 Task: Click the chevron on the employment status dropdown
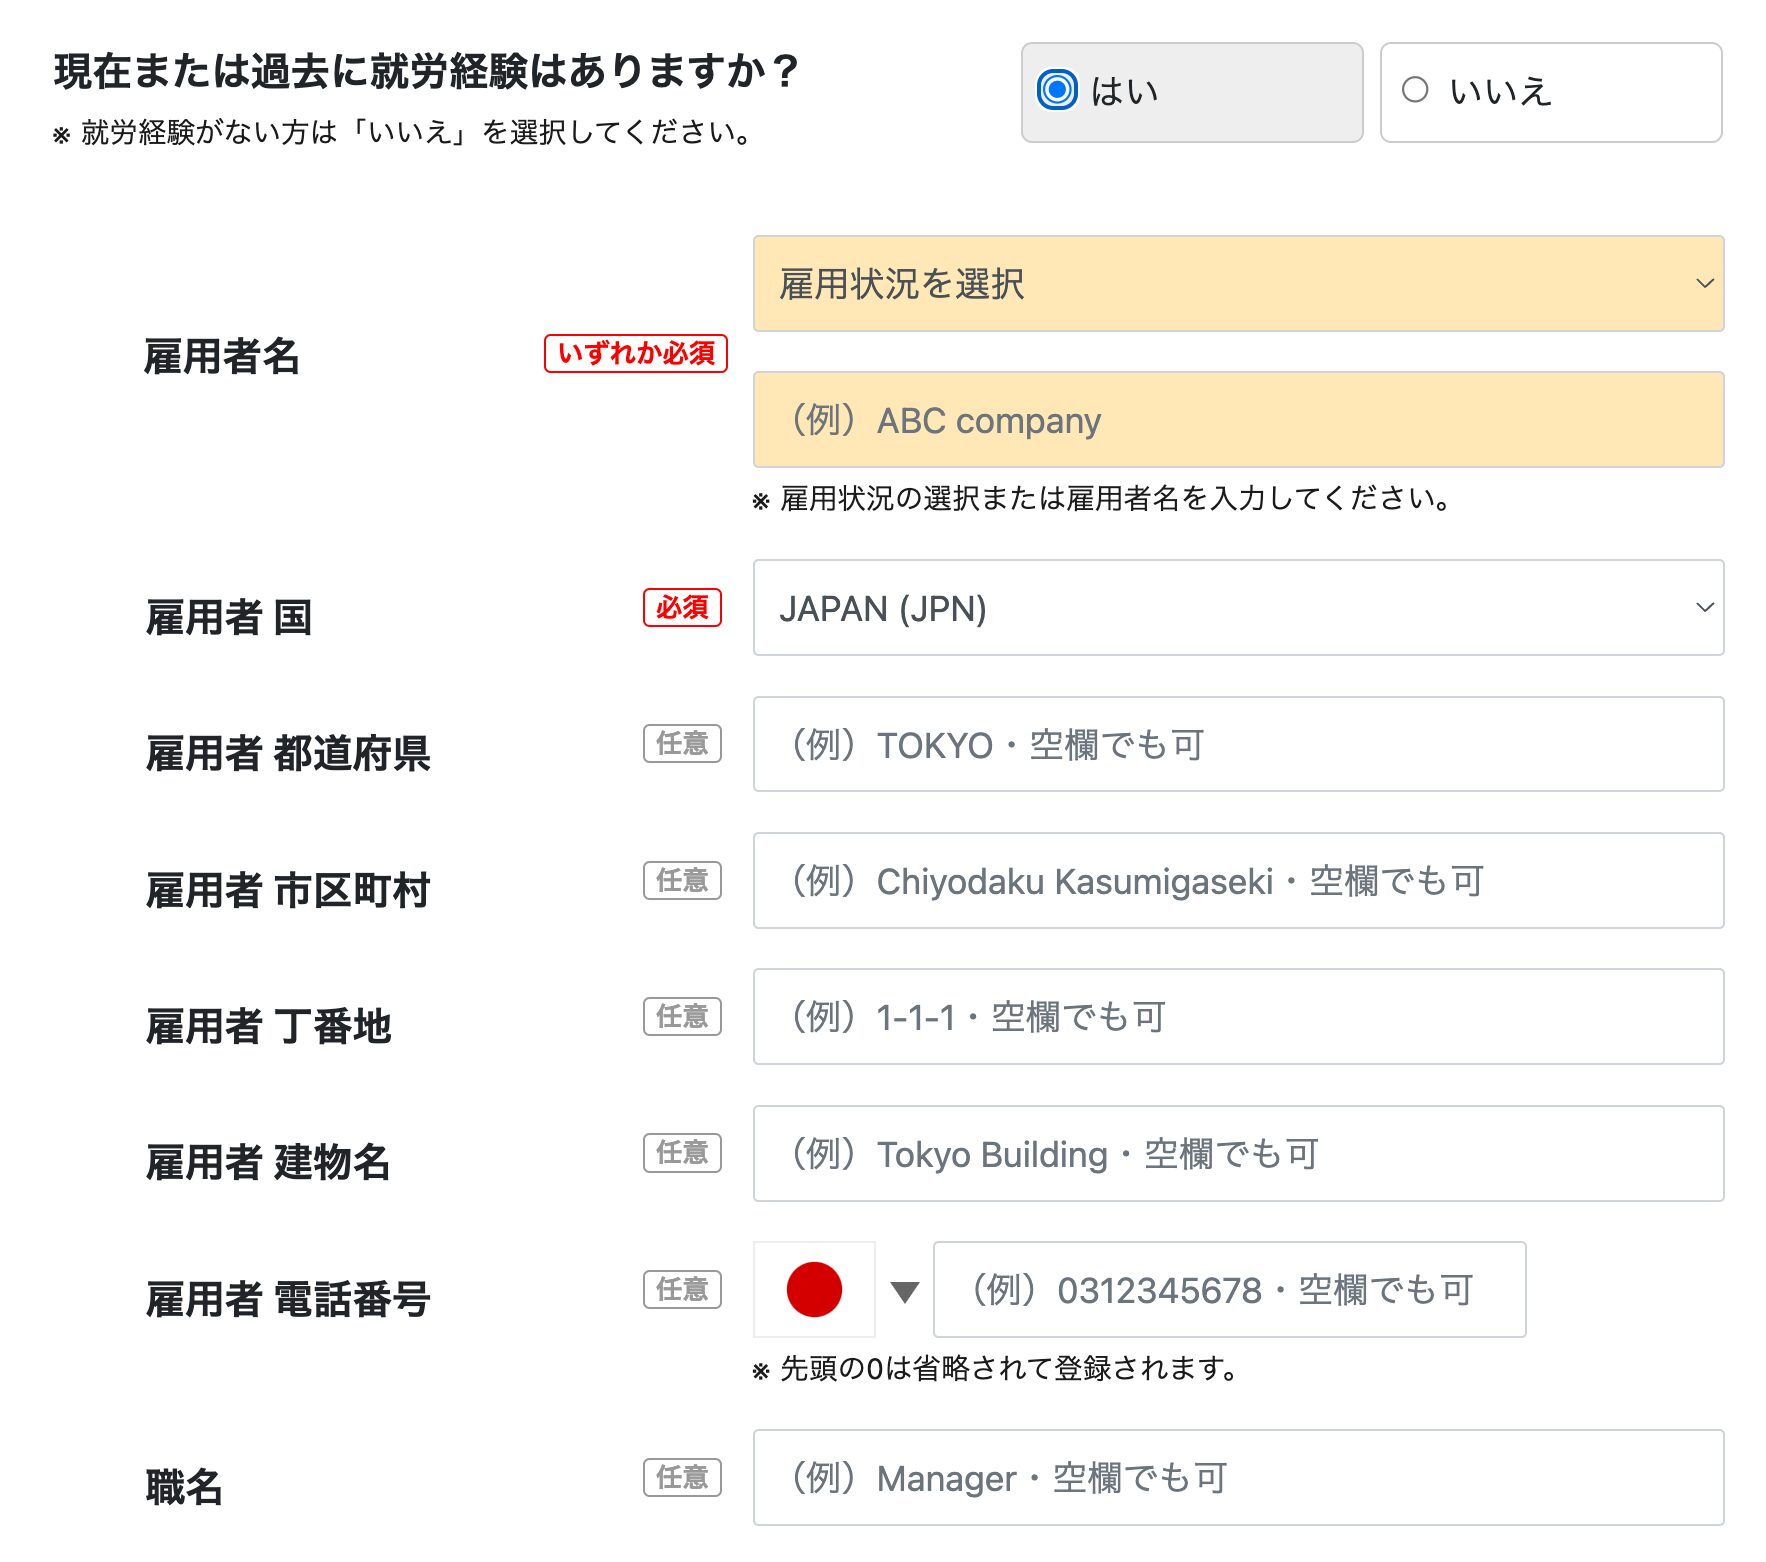click(1706, 283)
